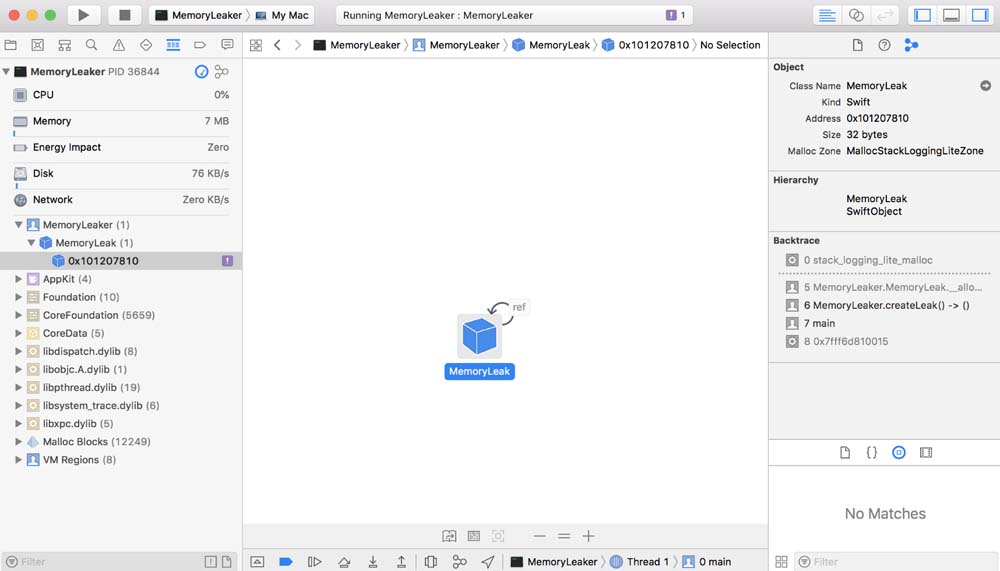Open the Issue navigator warning triangle

(x=119, y=45)
